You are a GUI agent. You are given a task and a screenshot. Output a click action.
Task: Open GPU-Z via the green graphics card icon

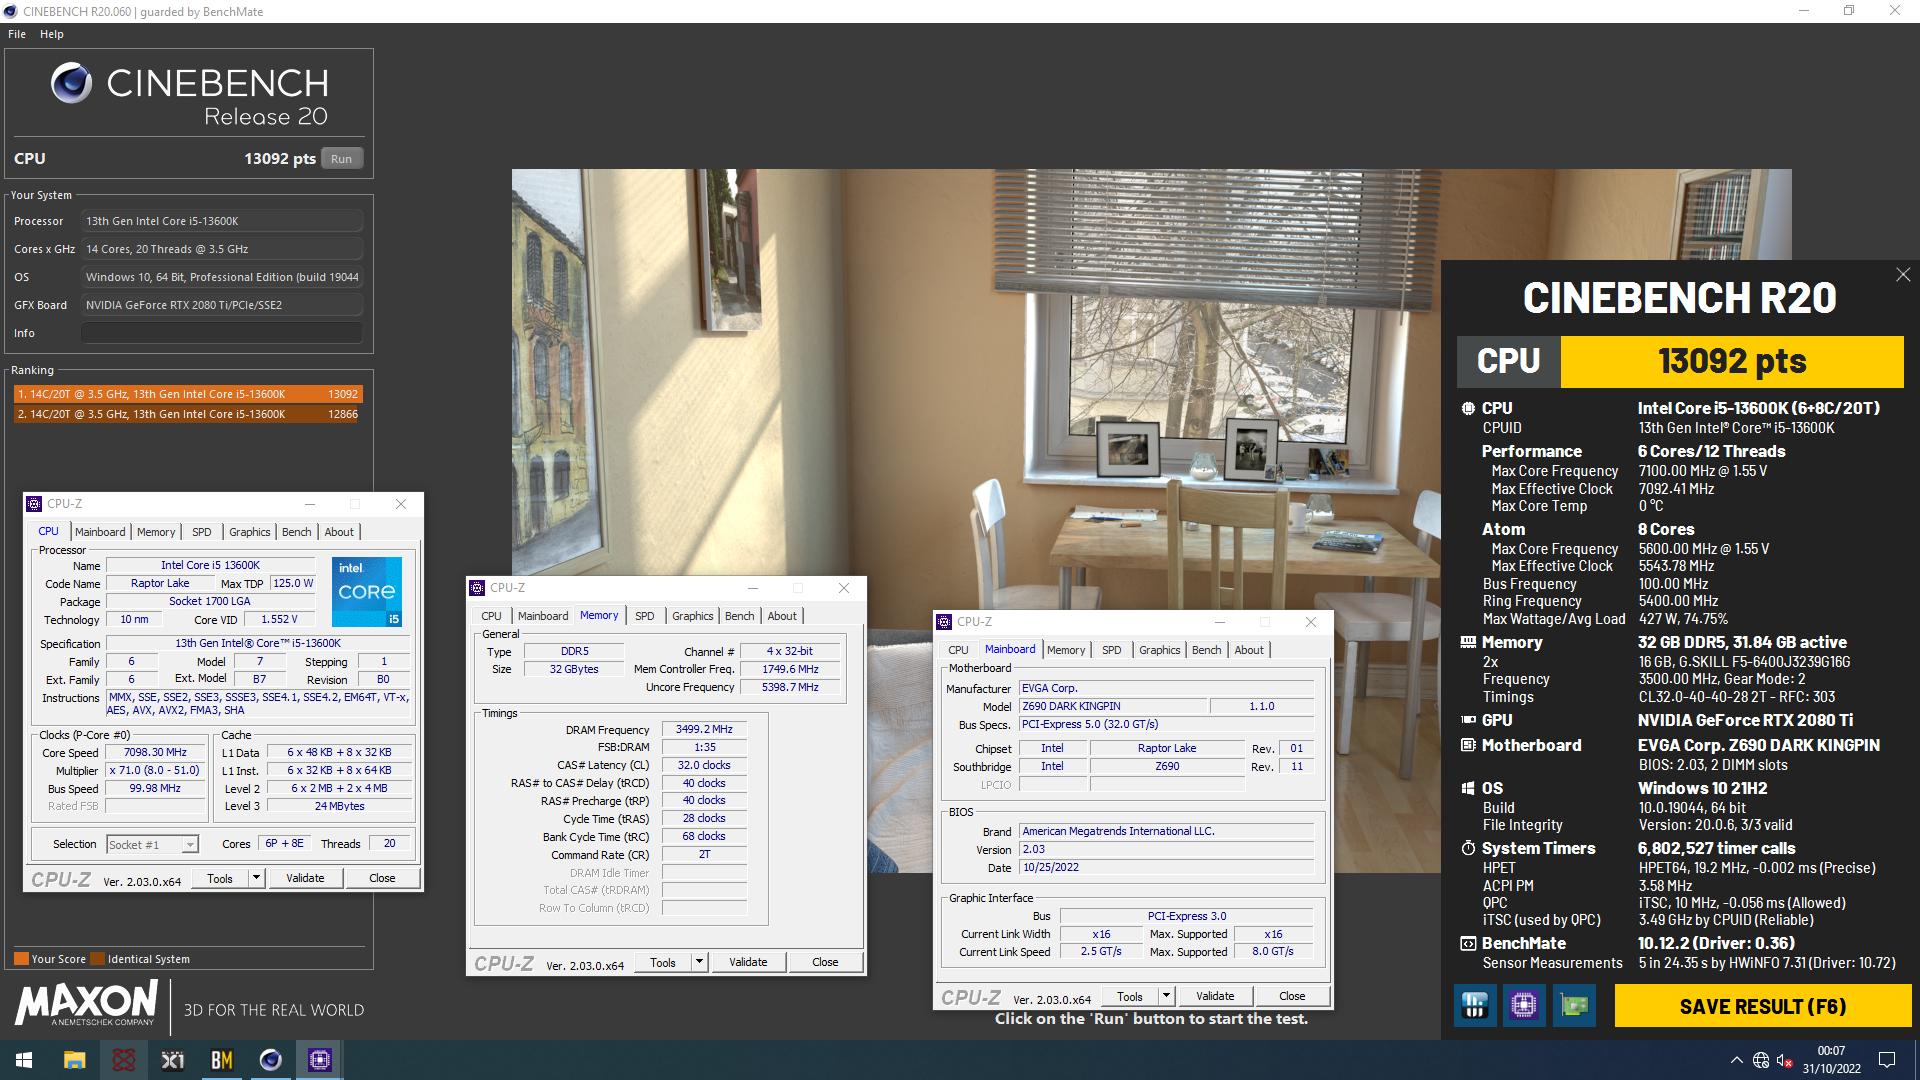[x=1574, y=1005]
